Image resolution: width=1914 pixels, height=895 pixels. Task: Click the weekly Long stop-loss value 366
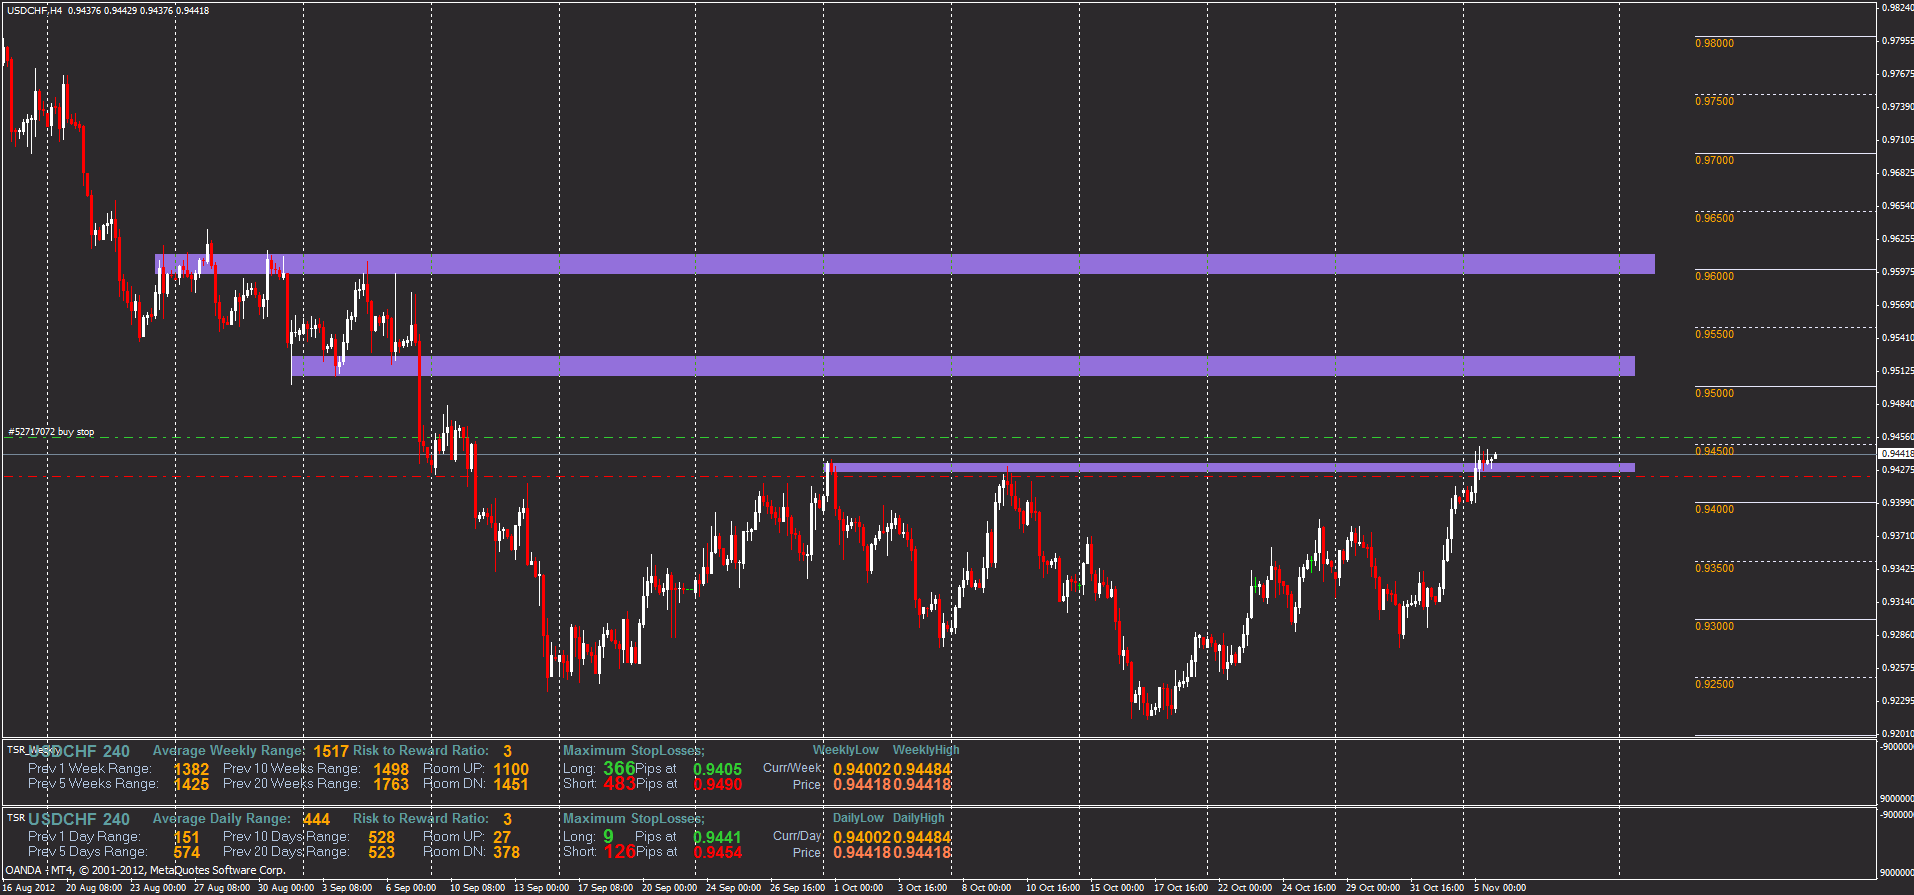pos(619,768)
